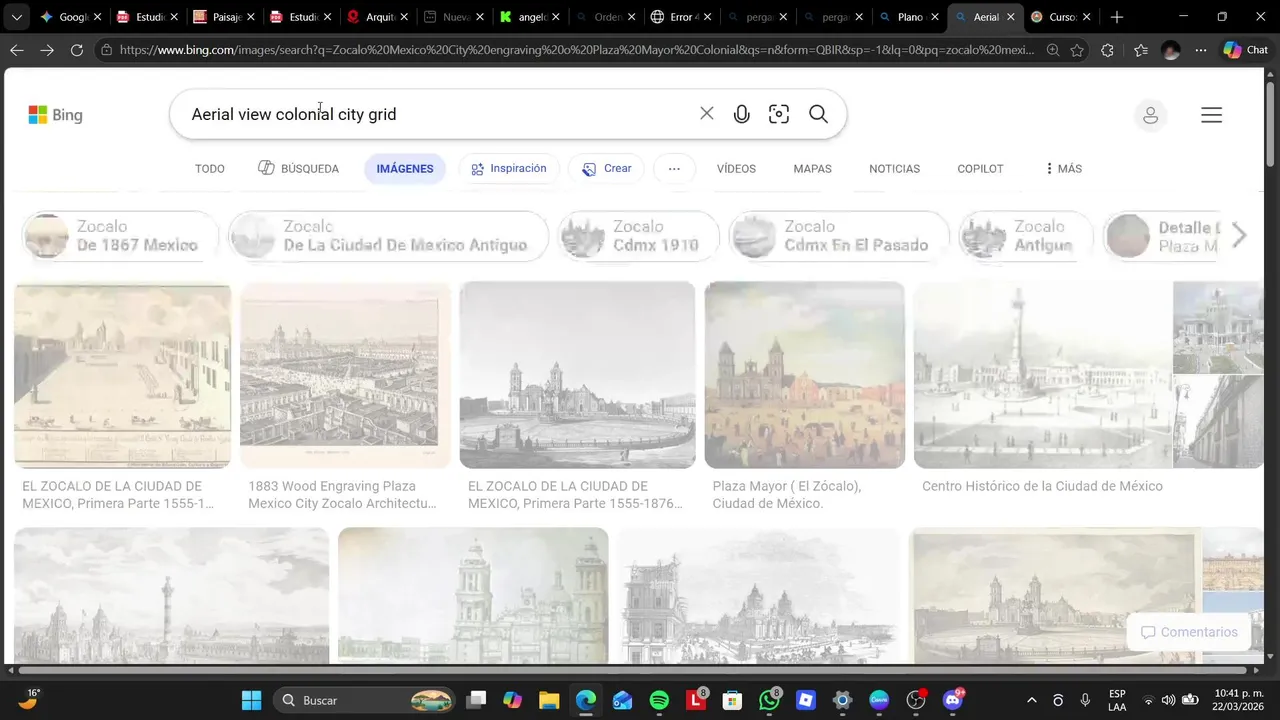Open the ellipsis overflow in Bing tabs
This screenshot has height=720, width=1280.
pos(674,169)
